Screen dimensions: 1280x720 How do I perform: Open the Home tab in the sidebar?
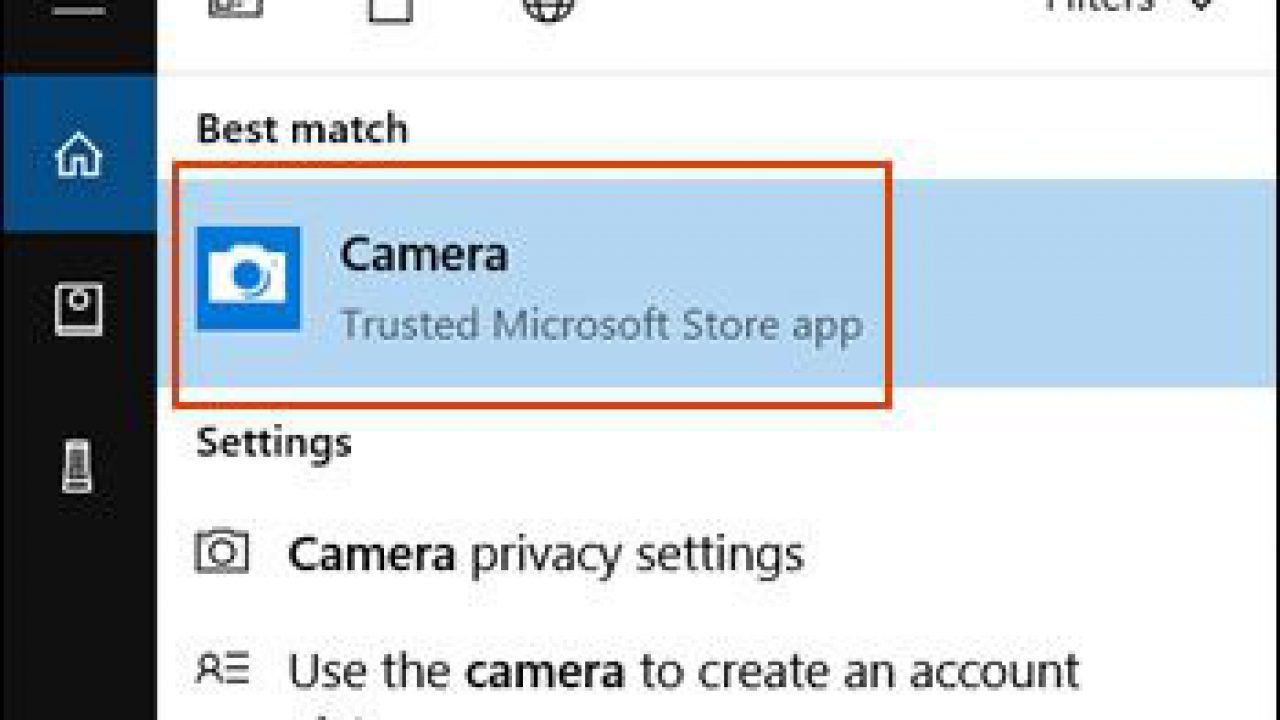78,154
